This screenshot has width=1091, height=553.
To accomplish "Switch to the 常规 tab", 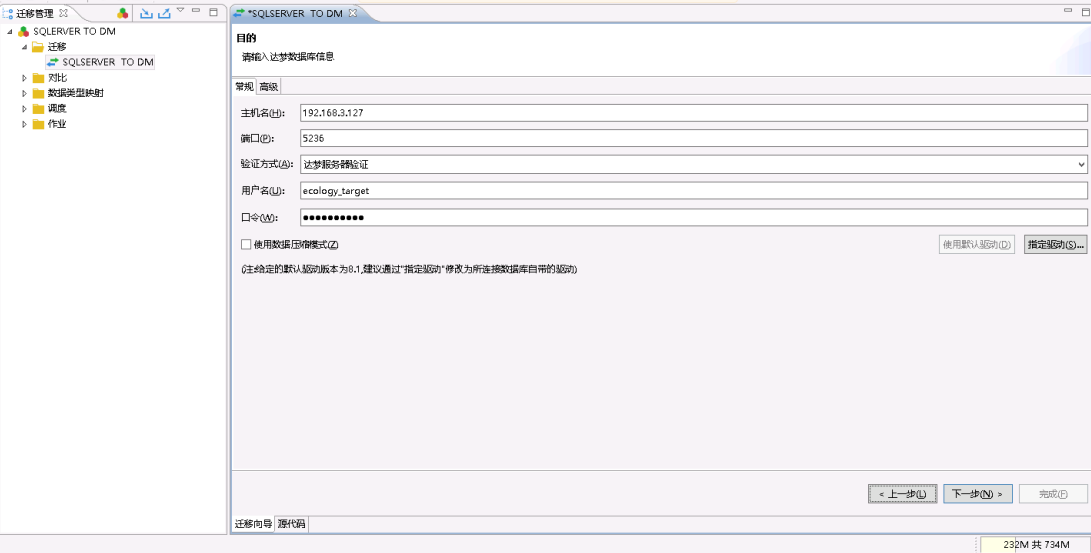I will click(244, 86).
